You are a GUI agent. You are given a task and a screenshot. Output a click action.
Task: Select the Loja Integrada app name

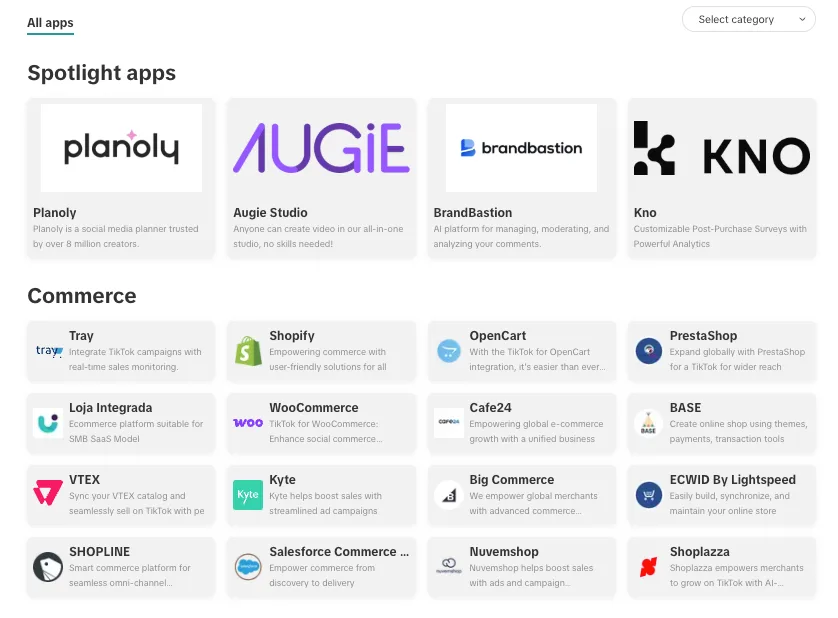(111, 408)
